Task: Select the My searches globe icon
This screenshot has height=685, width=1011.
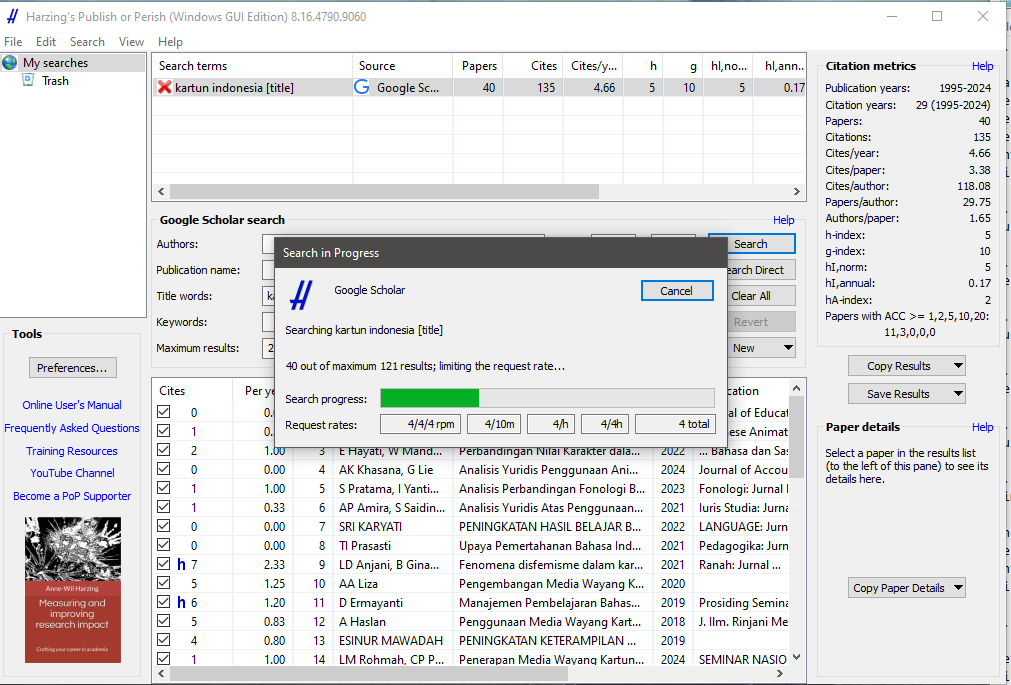Action: pyautogui.click(x=10, y=63)
